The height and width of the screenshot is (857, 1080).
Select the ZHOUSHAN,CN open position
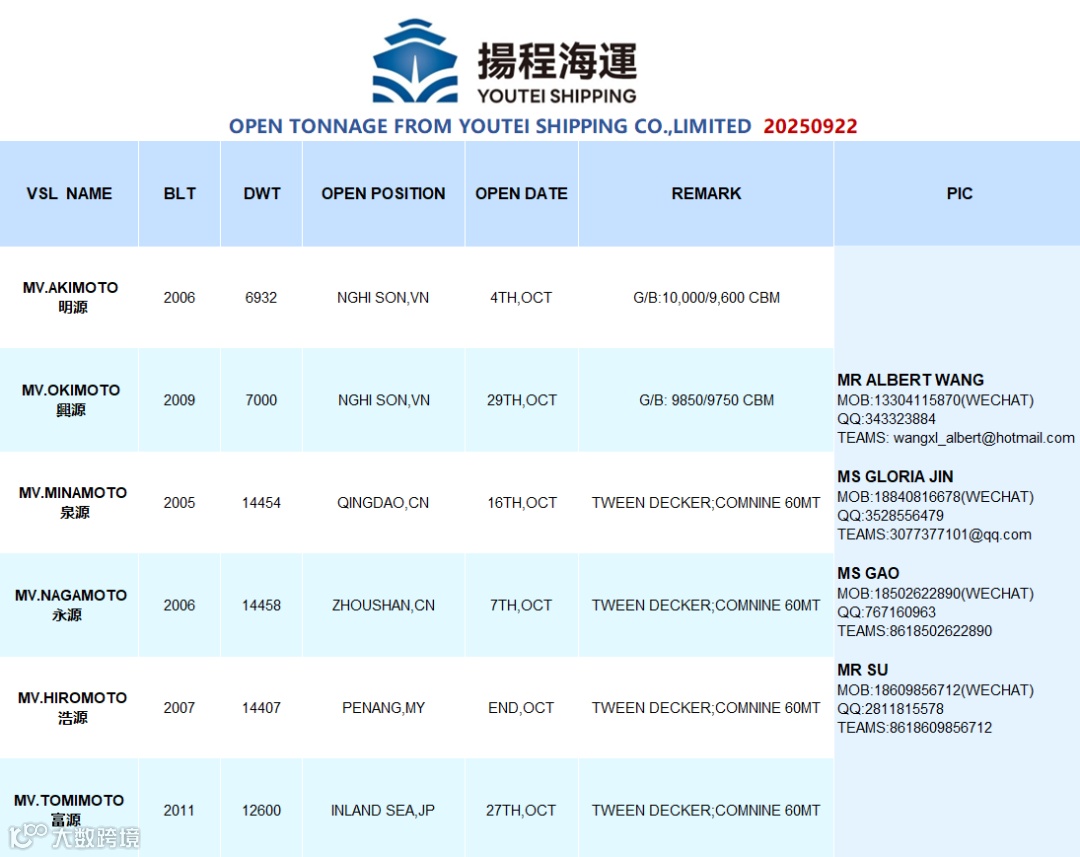pos(384,606)
